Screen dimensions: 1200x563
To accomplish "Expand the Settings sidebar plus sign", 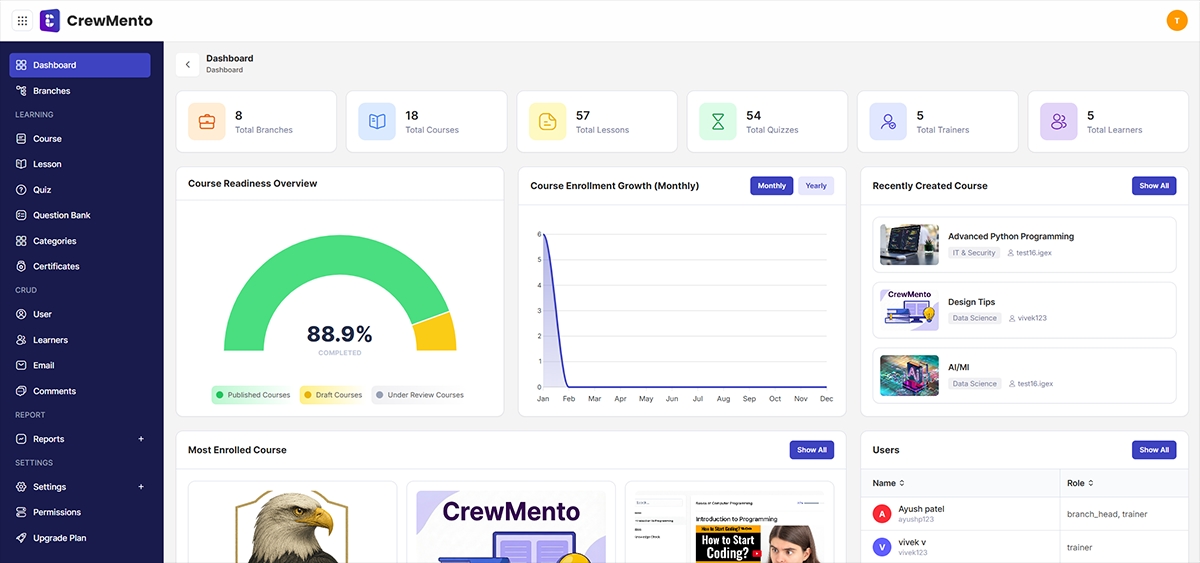I will [141, 487].
